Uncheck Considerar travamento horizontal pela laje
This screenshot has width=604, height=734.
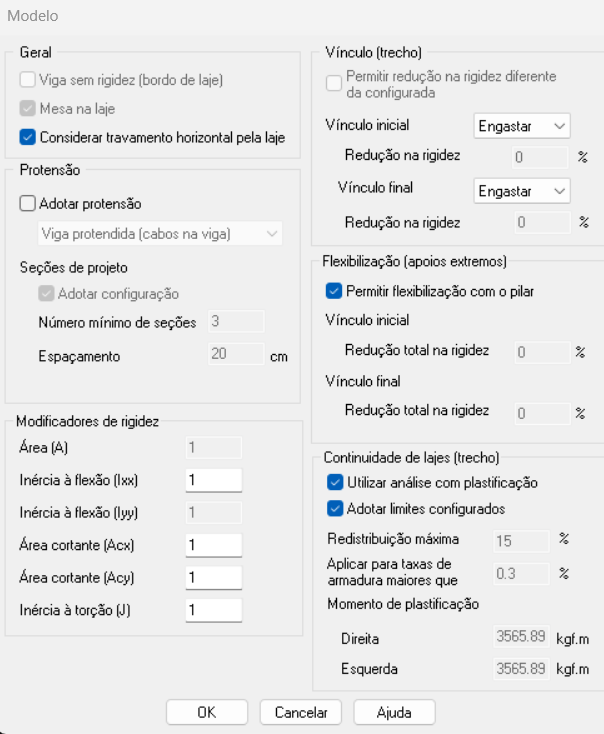tap(27, 137)
